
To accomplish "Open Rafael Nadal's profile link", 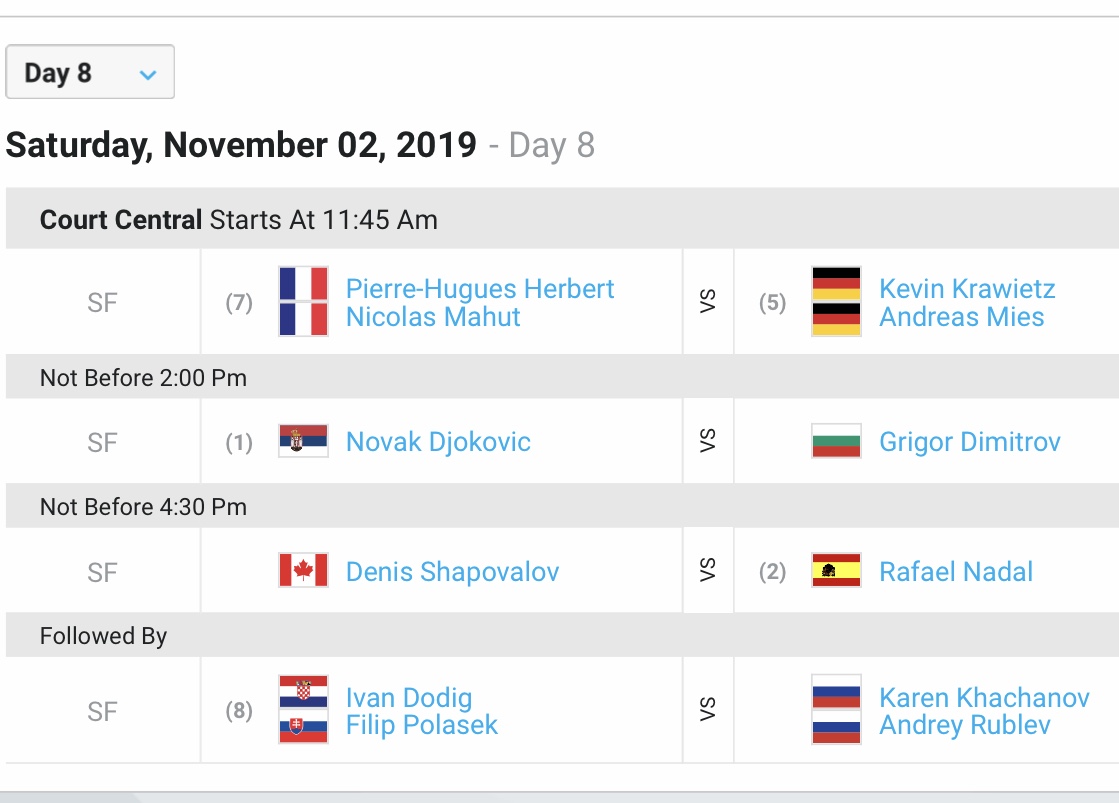I will tap(956, 572).
